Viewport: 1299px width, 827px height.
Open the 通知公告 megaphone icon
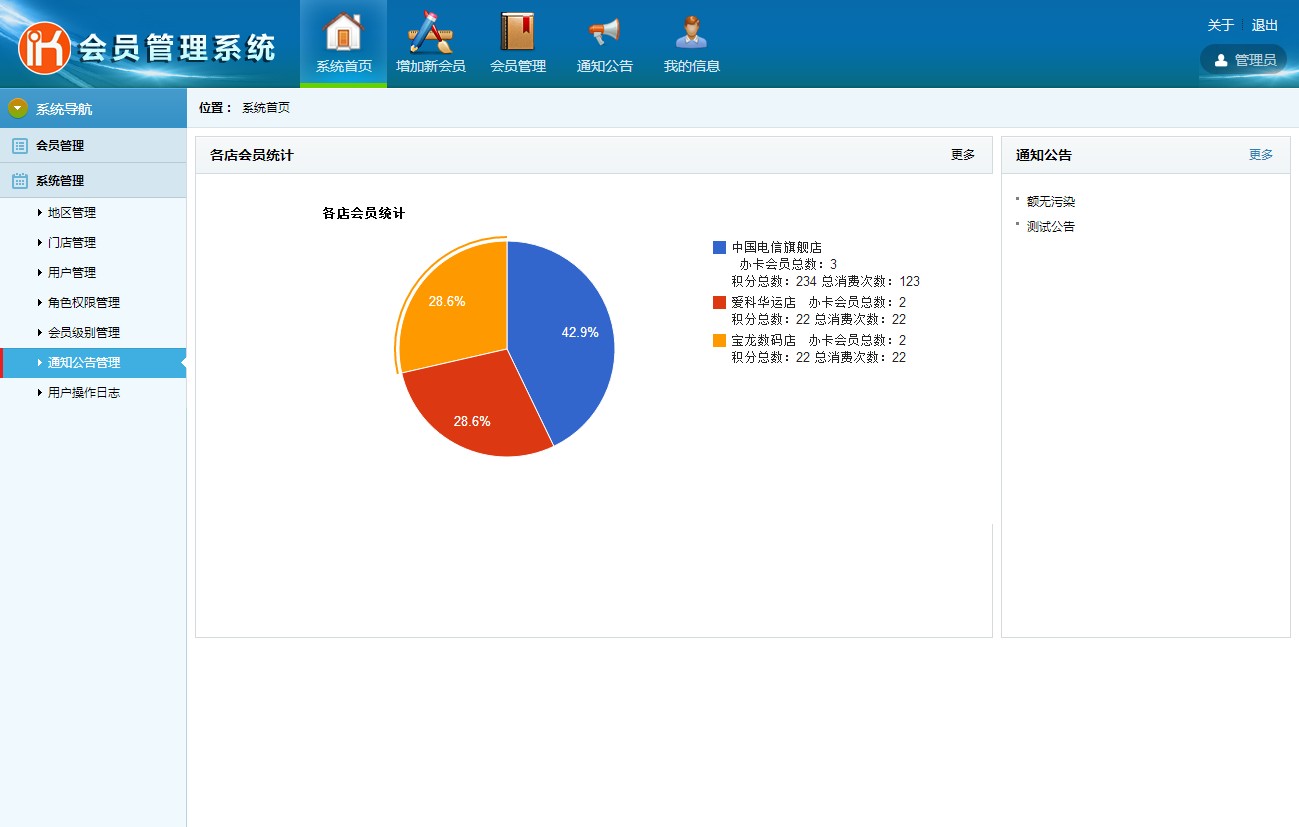(604, 33)
